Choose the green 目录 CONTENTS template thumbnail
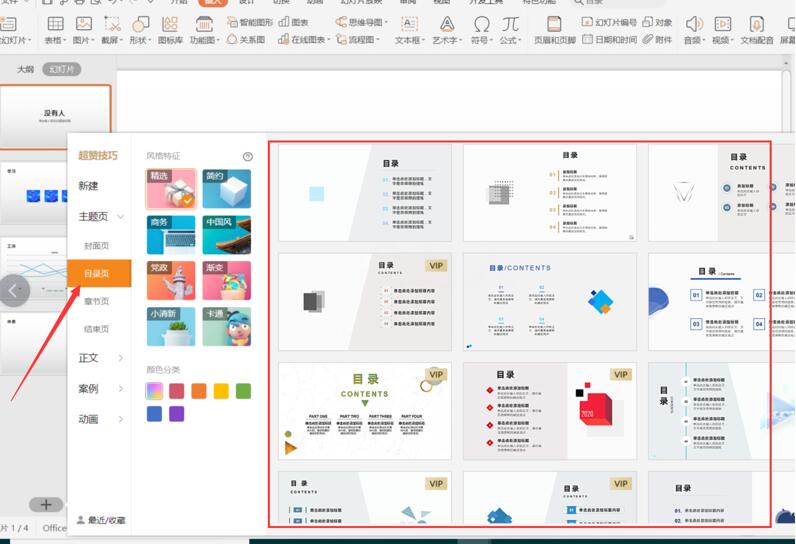 pos(364,410)
